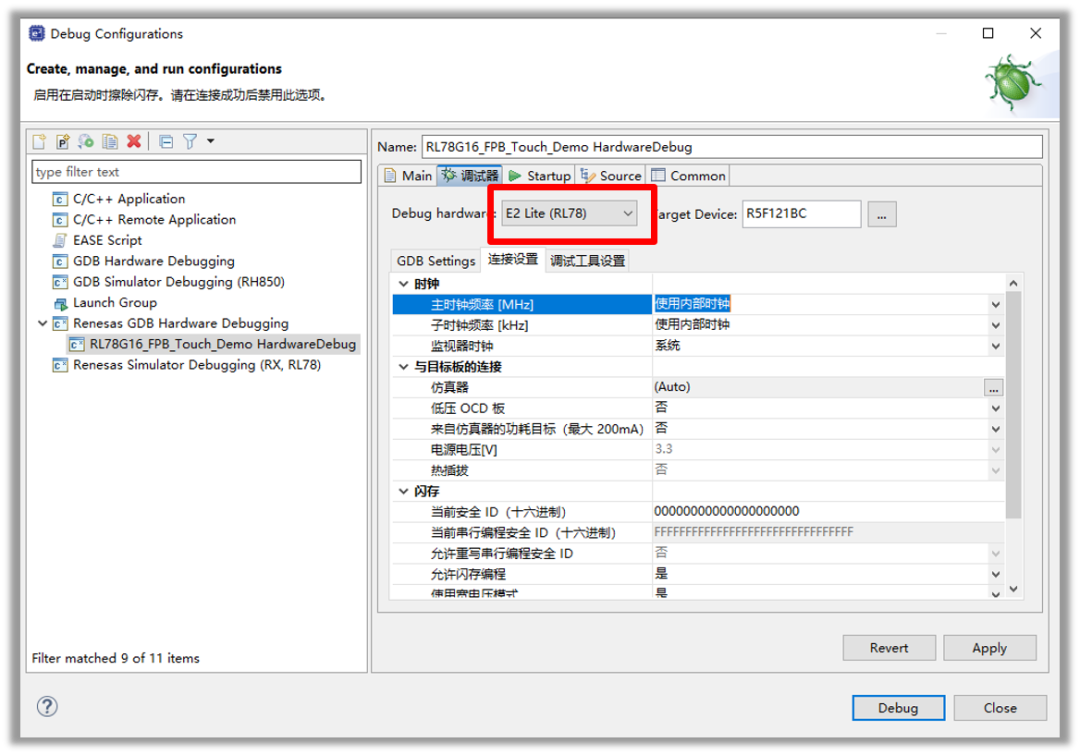Open the main clock frequency dropdown arrow

995,304
